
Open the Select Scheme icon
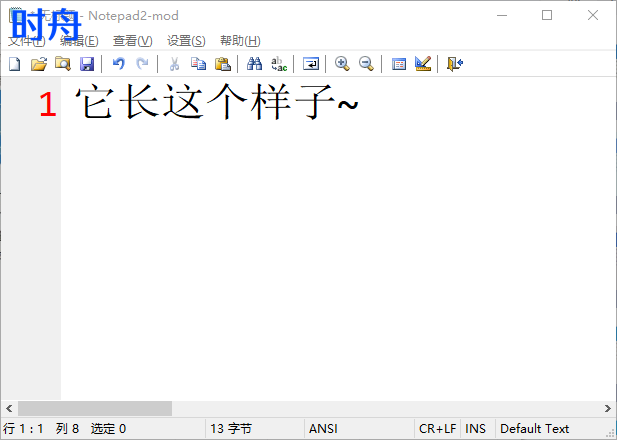tap(399, 63)
